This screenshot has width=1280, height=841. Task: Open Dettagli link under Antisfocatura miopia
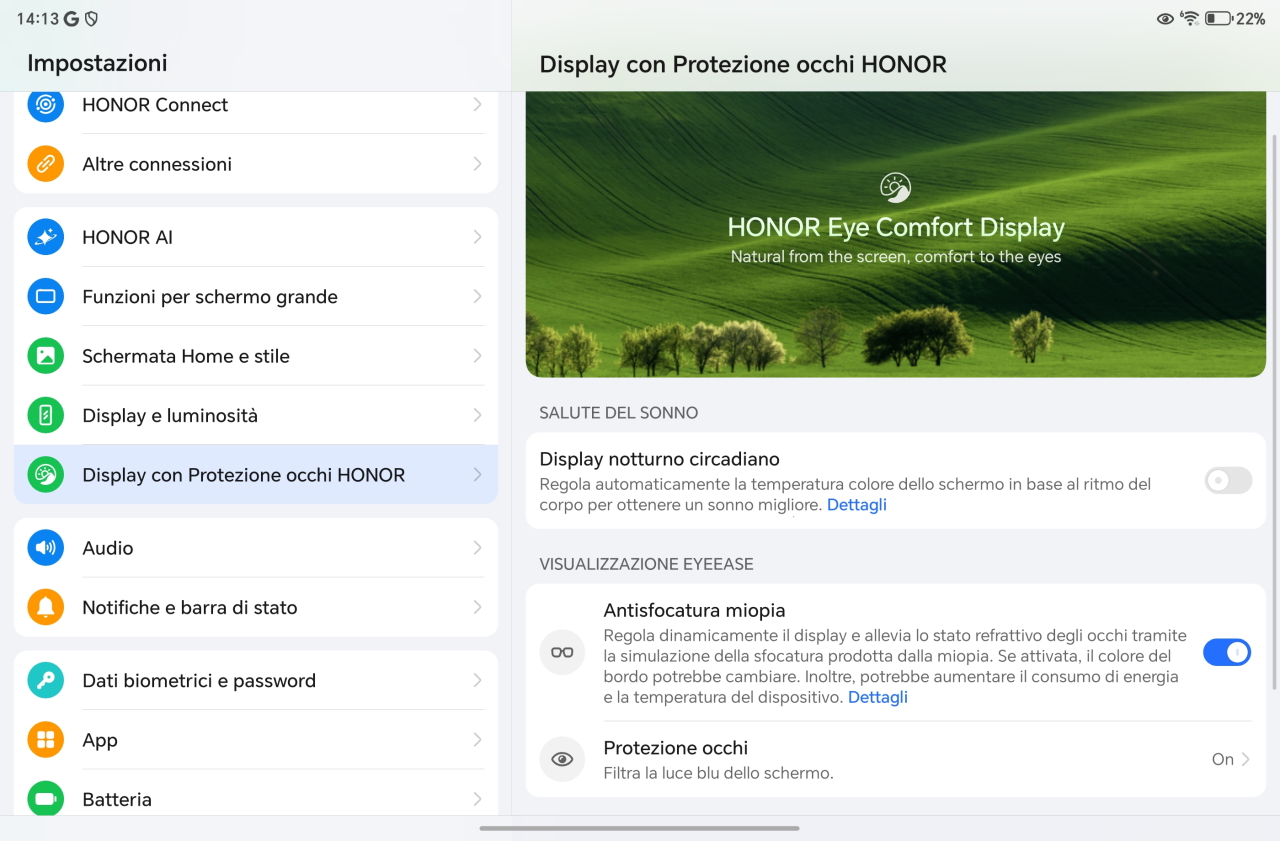pos(878,697)
